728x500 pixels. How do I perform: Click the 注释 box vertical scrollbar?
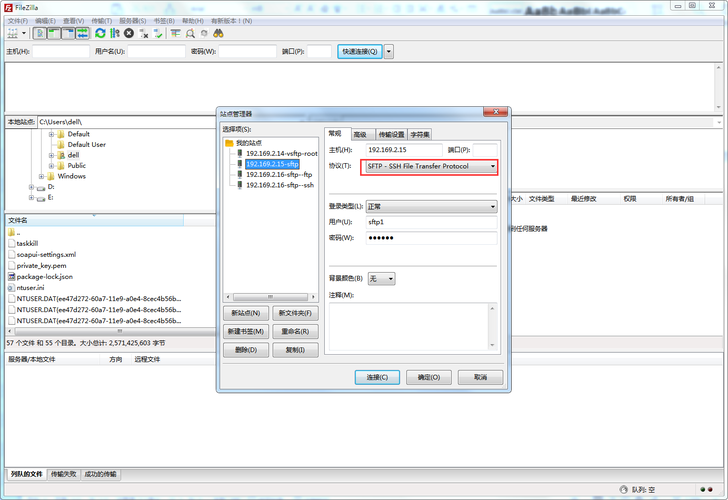point(492,327)
